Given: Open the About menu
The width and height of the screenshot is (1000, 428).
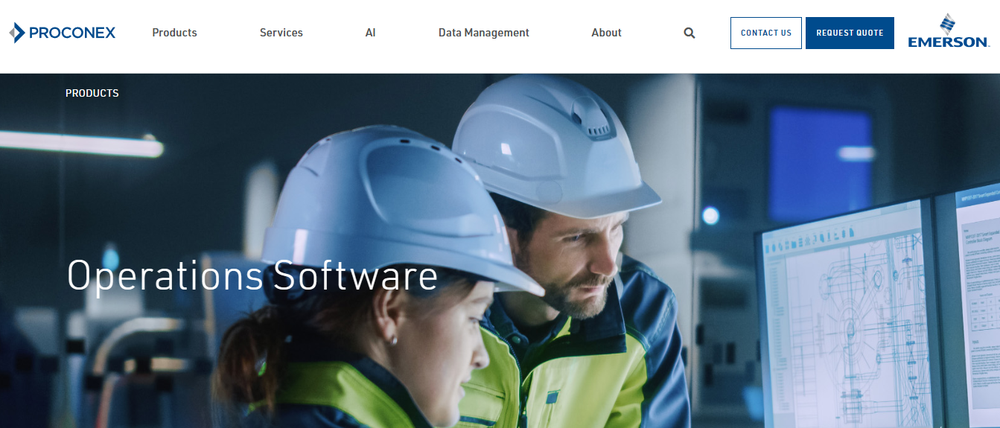Looking at the screenshot, I should pyautogui.click(x=606, y=33).
